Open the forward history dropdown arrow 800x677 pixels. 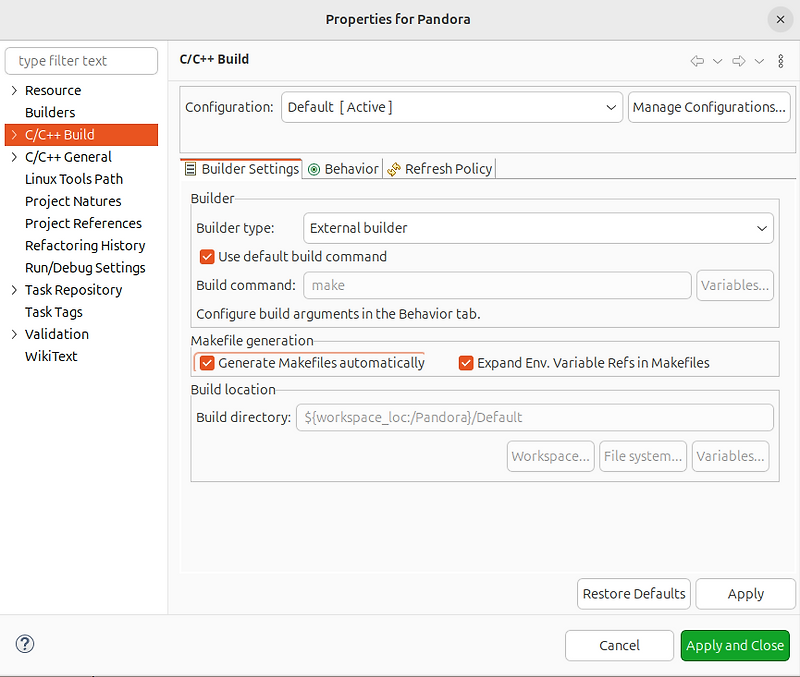tap(759, 61)
